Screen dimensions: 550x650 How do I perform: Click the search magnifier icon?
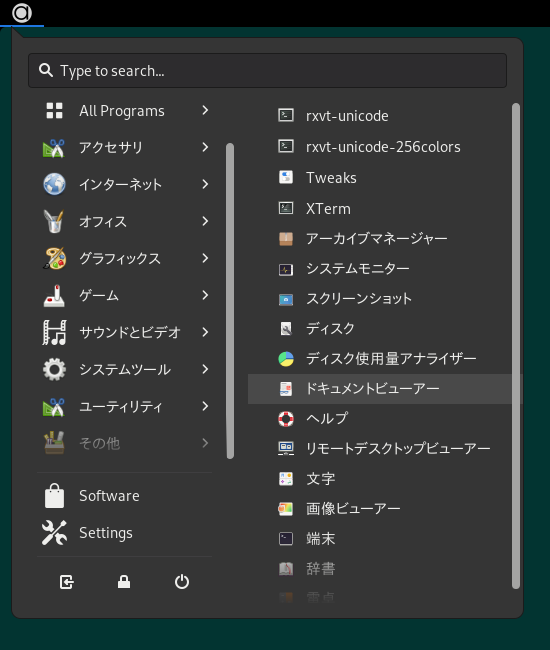tap(46, 70)
